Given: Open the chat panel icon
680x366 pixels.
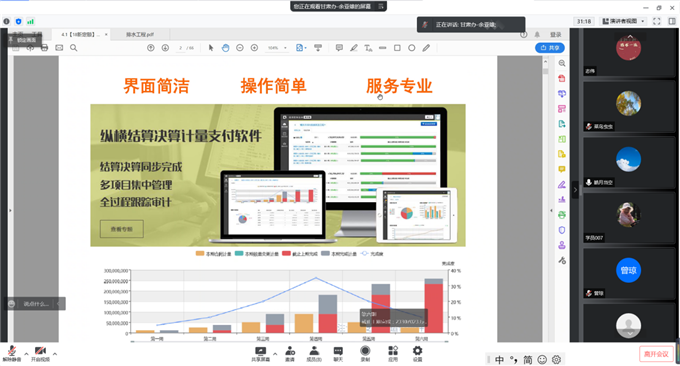Looking at the screenshot, I should 338,353.
